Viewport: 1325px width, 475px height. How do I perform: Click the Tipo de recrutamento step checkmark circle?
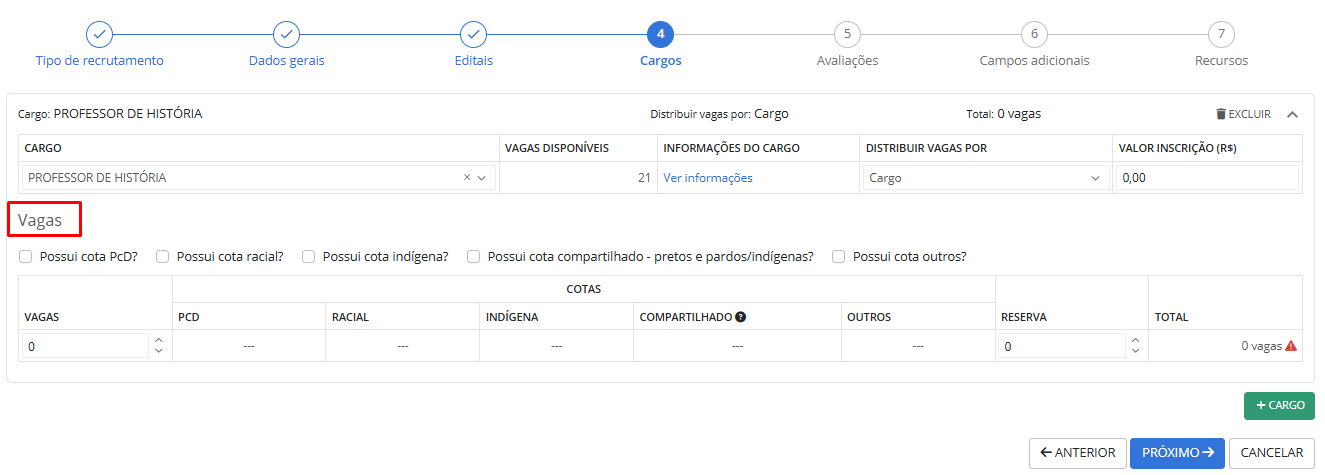point(99,34)
